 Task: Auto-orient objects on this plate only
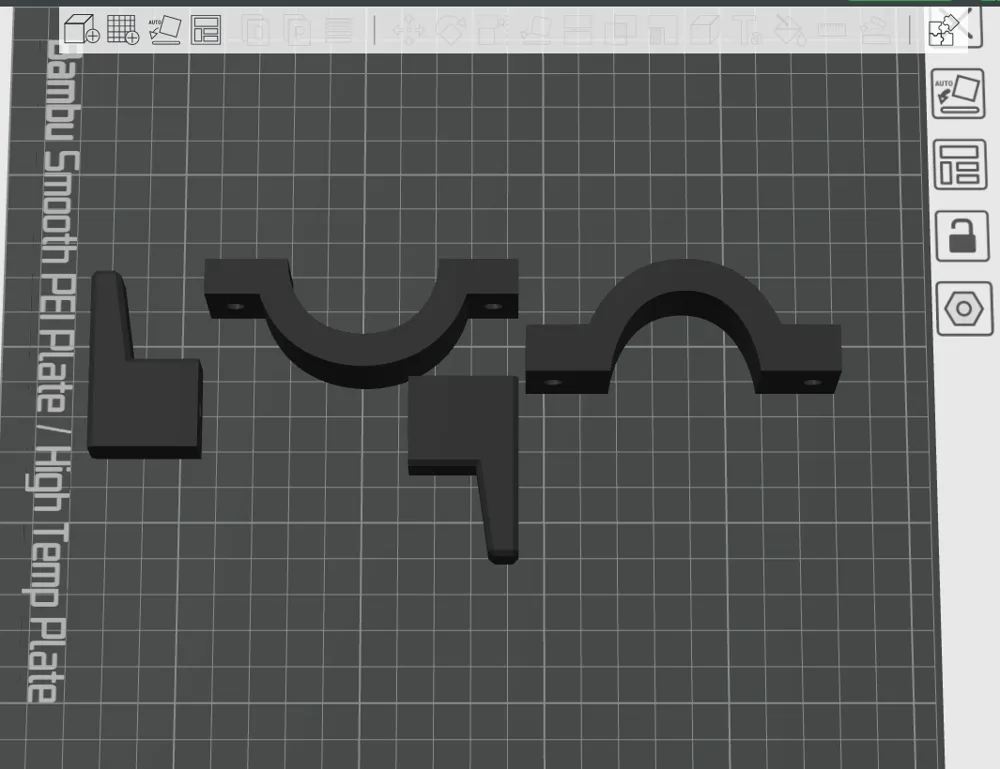tap(958, 94)
